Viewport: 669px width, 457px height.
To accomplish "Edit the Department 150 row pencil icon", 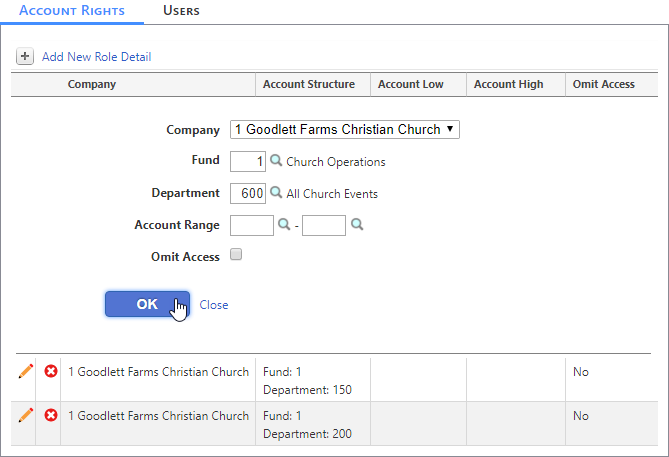I will [x=25, y=372].
